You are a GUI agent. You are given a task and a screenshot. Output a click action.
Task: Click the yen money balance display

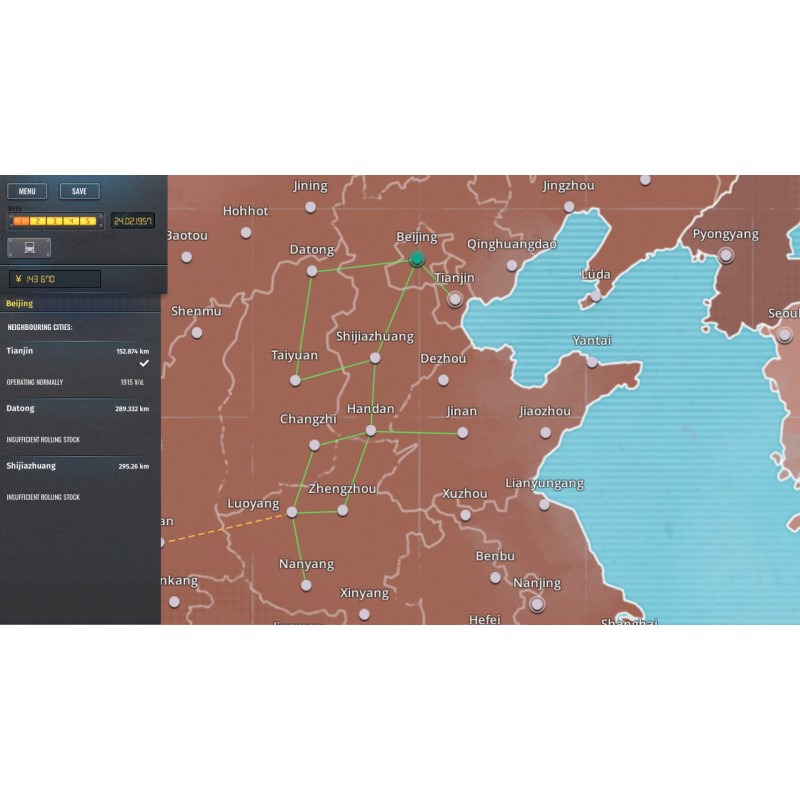(55, 279)
